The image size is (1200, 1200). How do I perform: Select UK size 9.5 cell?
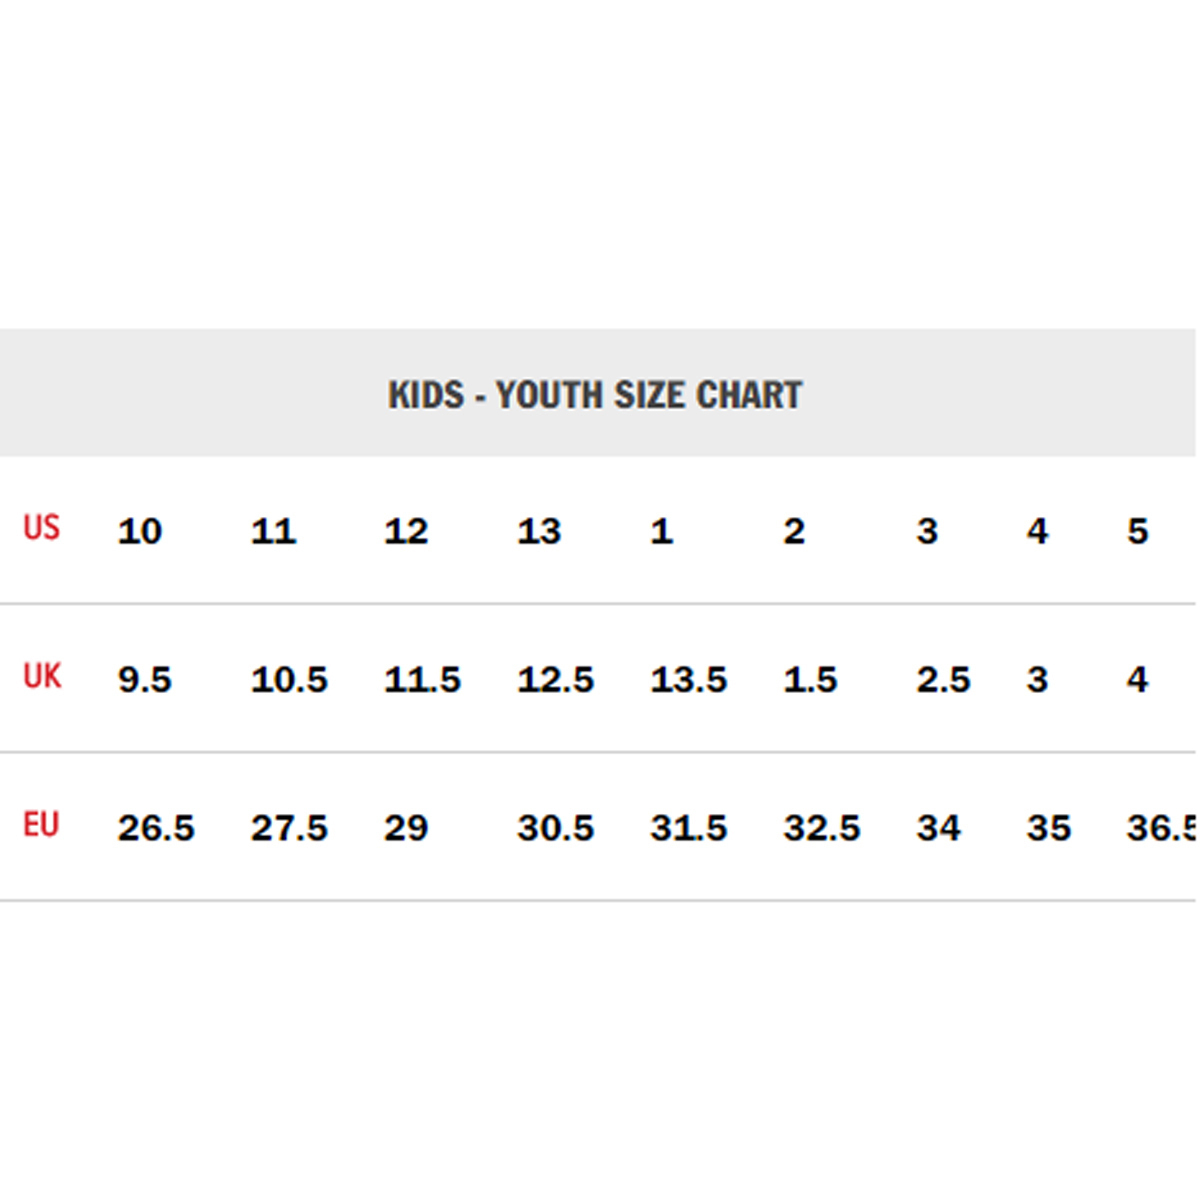tap(145, 680)
